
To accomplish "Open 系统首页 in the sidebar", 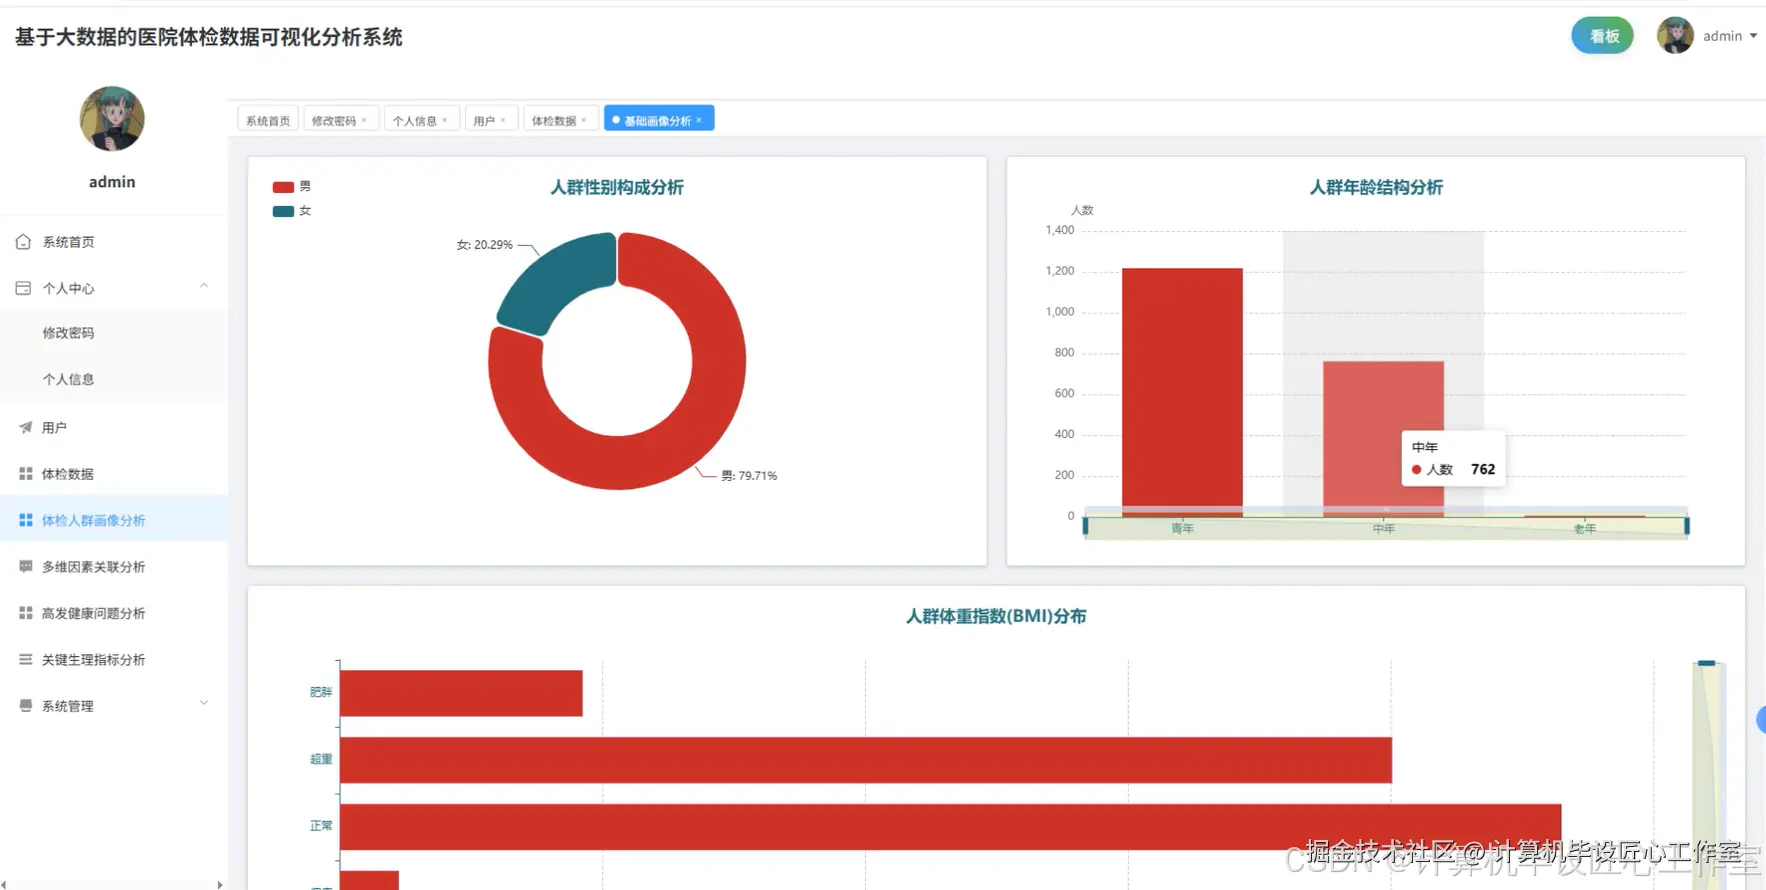I will coord(114,242).
